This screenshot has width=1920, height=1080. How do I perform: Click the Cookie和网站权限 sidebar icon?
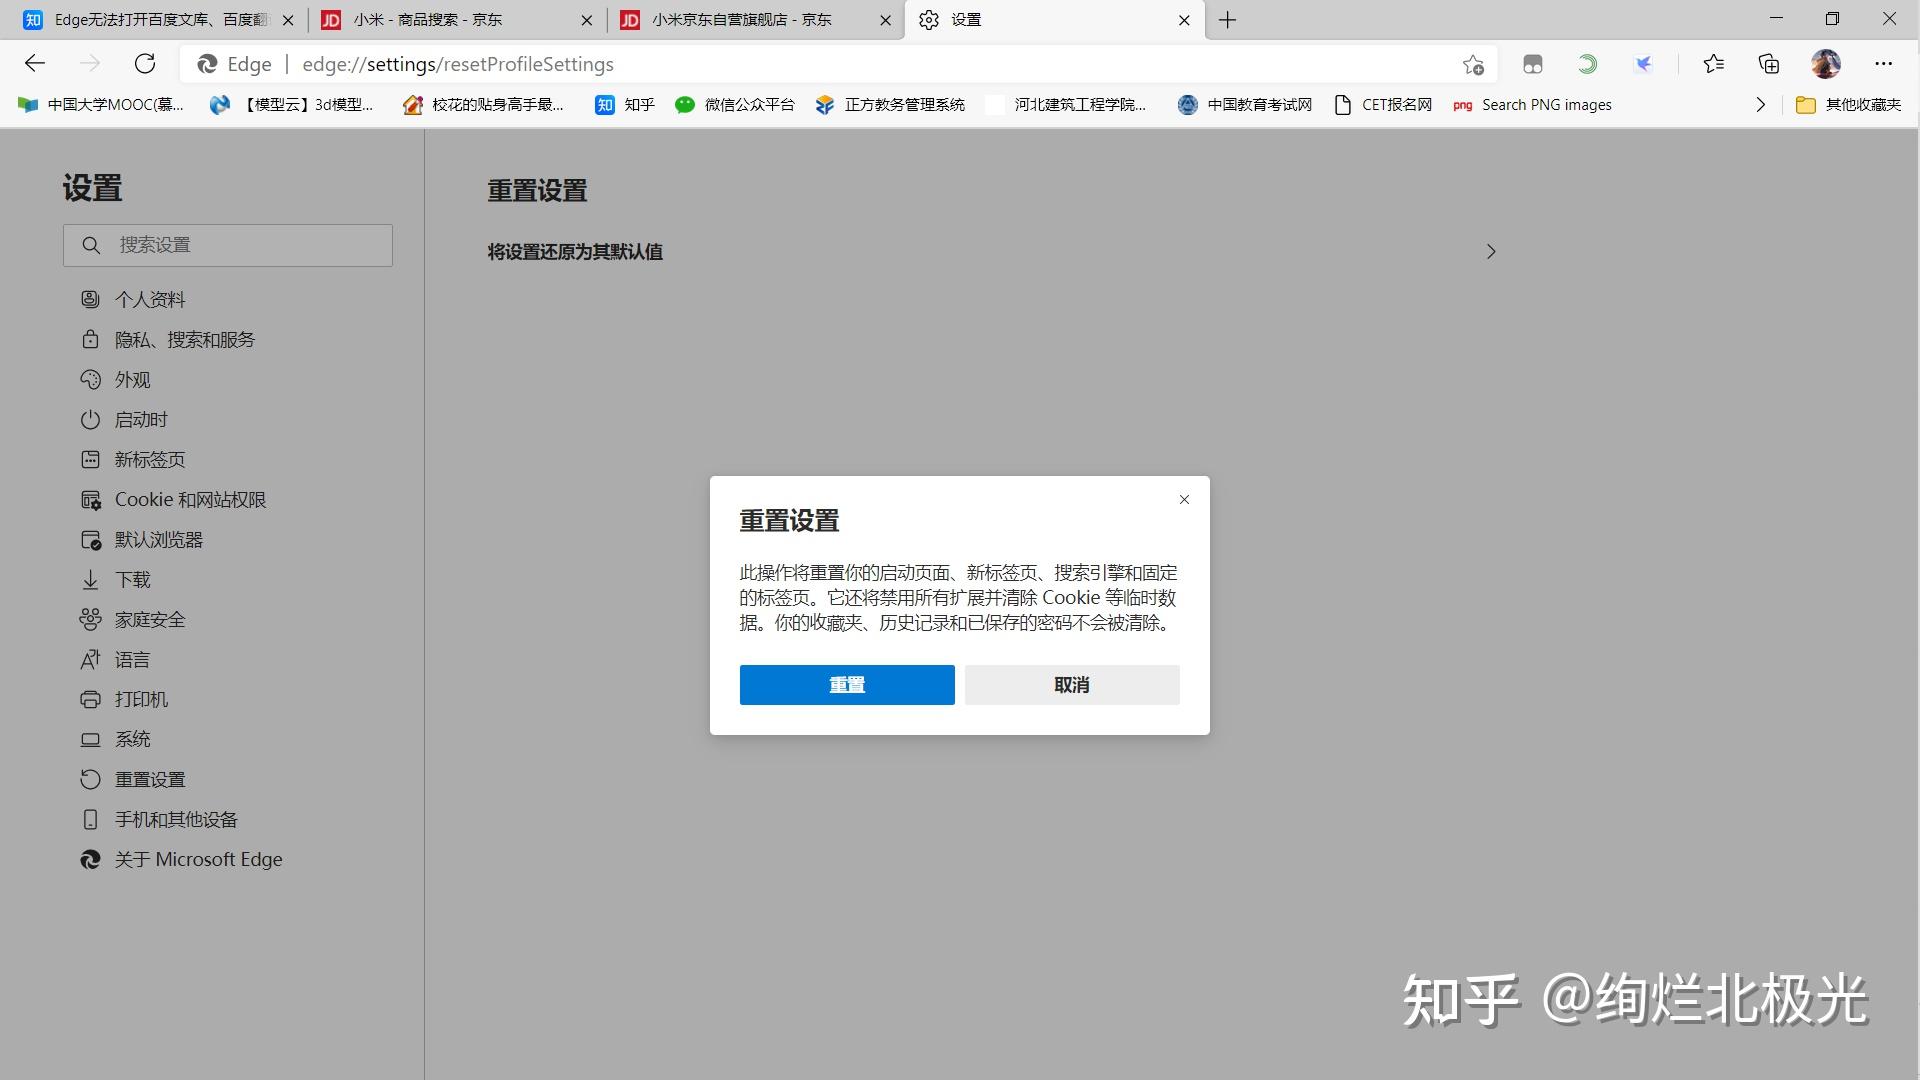[92, 498]
